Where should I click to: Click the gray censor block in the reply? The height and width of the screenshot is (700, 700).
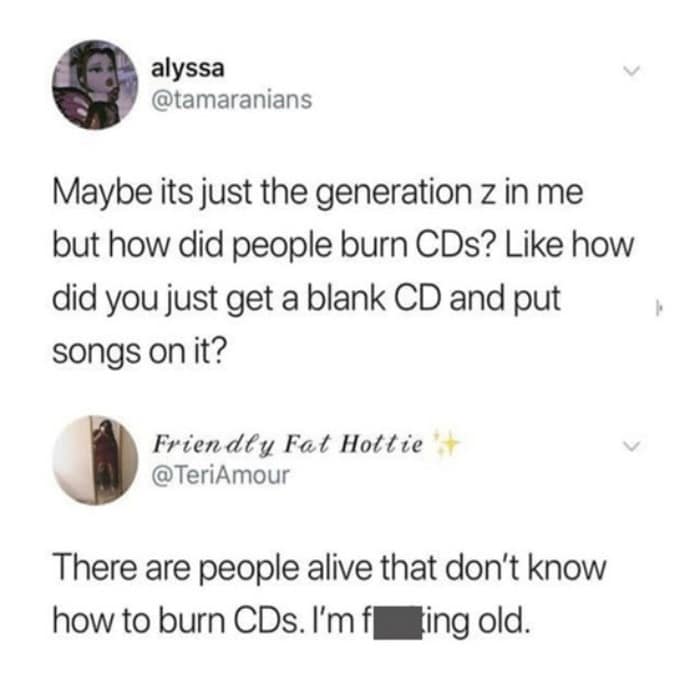[x=397, y=622]
